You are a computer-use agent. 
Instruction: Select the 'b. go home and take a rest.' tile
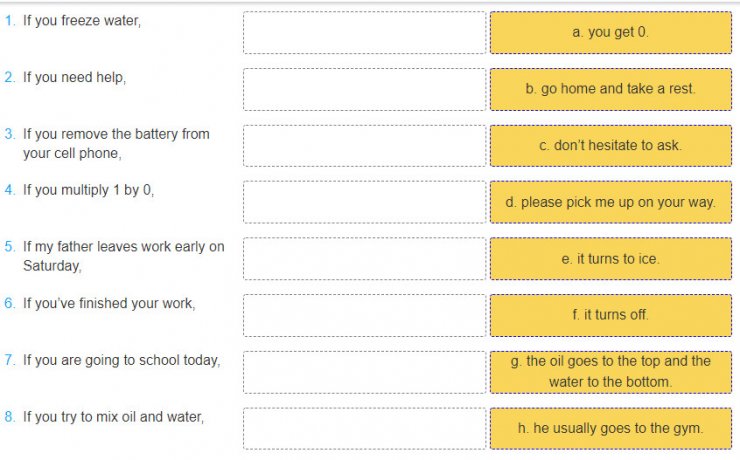click(610, 89)
